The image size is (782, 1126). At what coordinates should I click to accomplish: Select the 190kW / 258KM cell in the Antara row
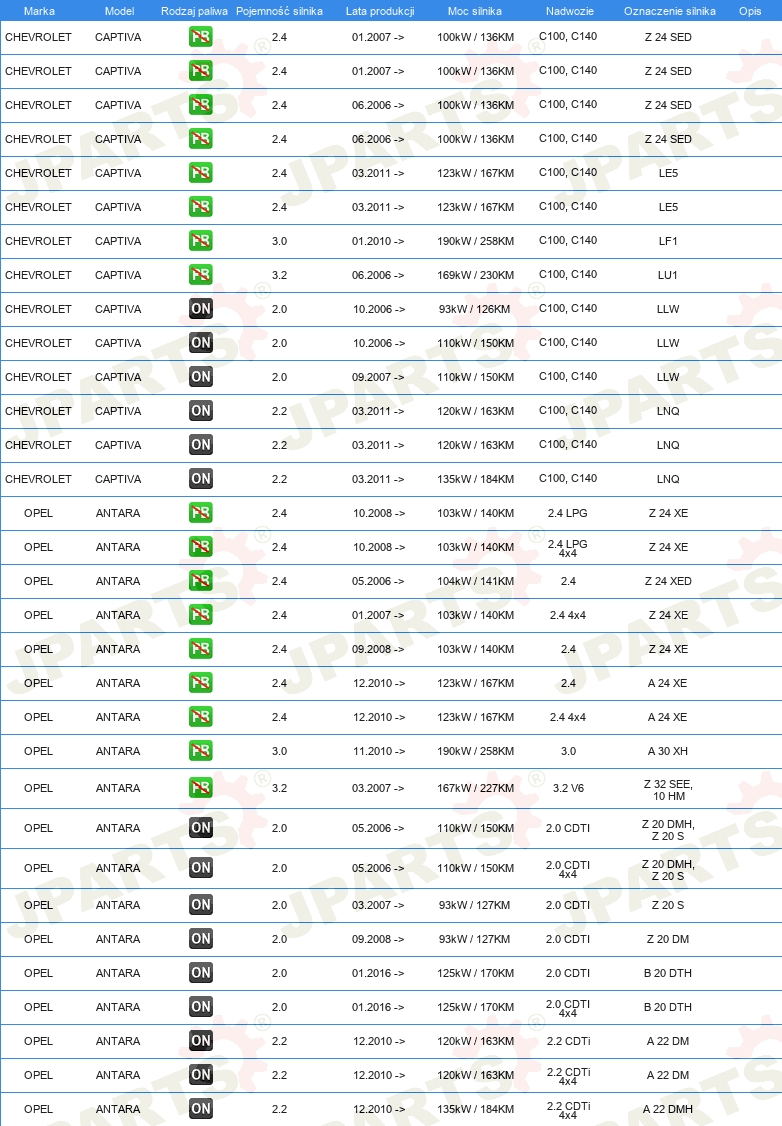[x=475, y=751]
